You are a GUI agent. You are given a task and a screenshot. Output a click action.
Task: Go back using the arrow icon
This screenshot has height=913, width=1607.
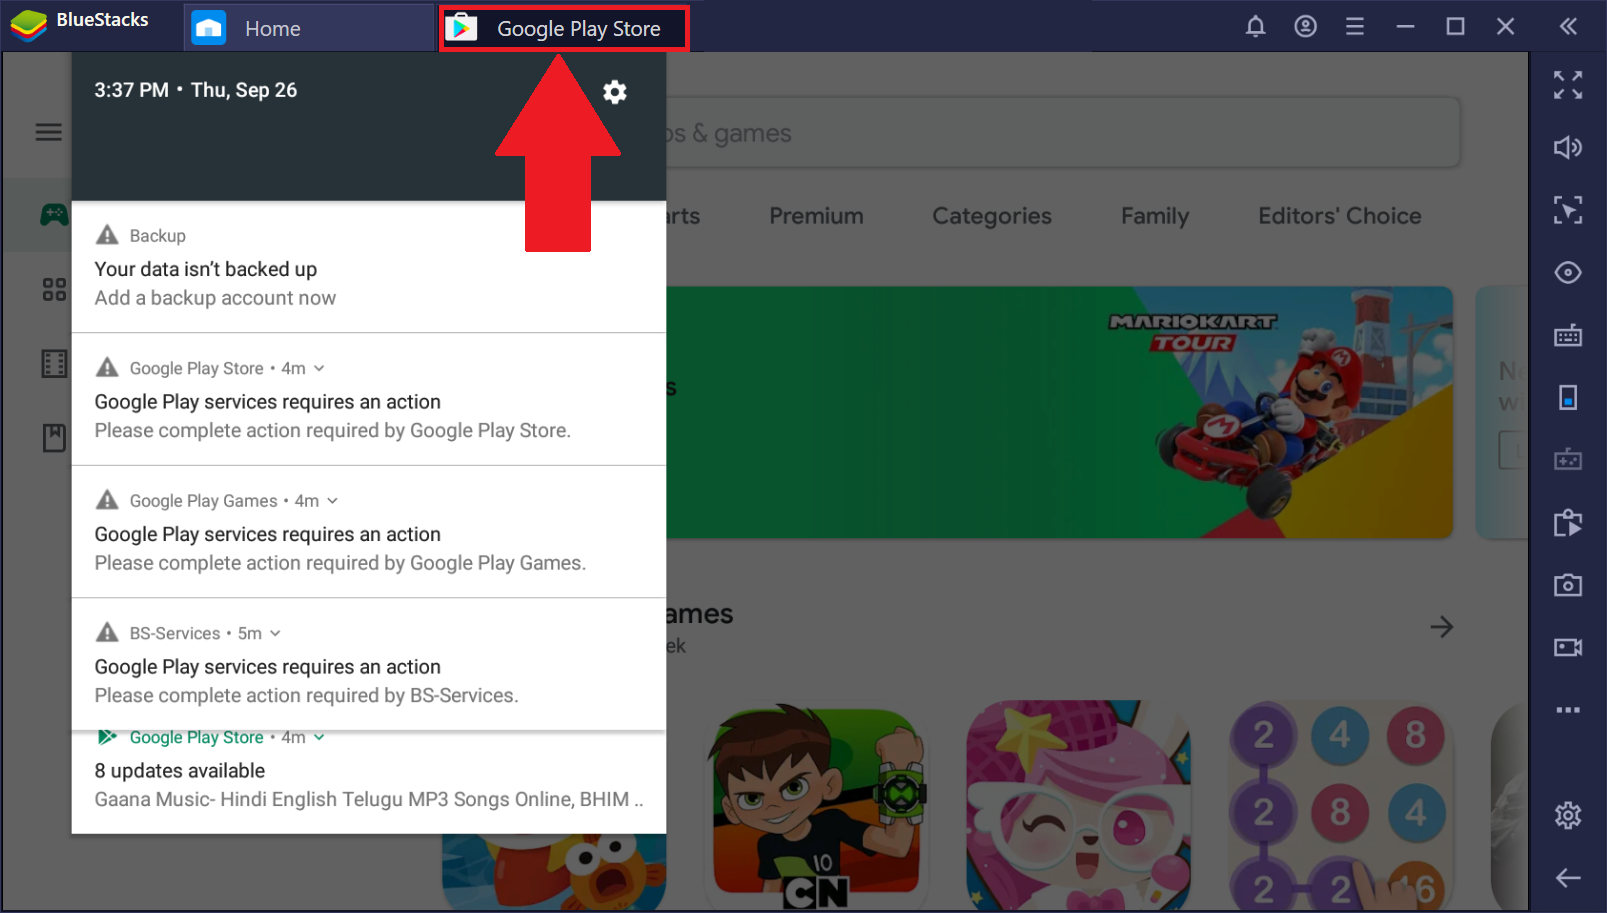[1568, 878]
